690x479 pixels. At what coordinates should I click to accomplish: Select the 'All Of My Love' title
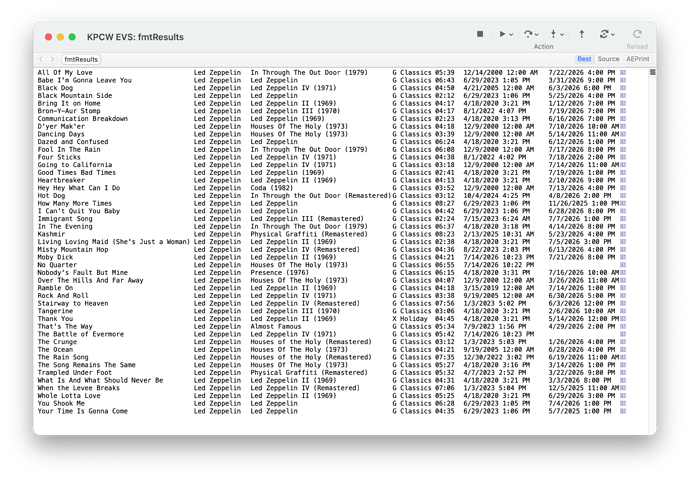point(65,73)
